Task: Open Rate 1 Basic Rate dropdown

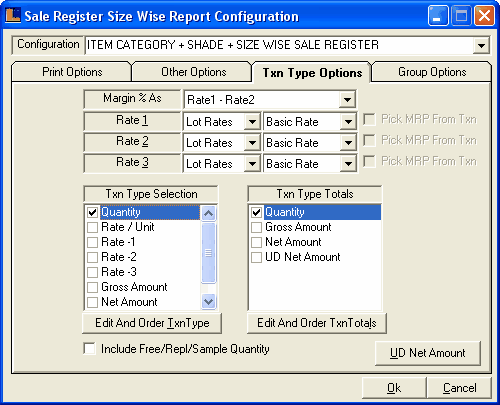Action: tap(348, 122)
